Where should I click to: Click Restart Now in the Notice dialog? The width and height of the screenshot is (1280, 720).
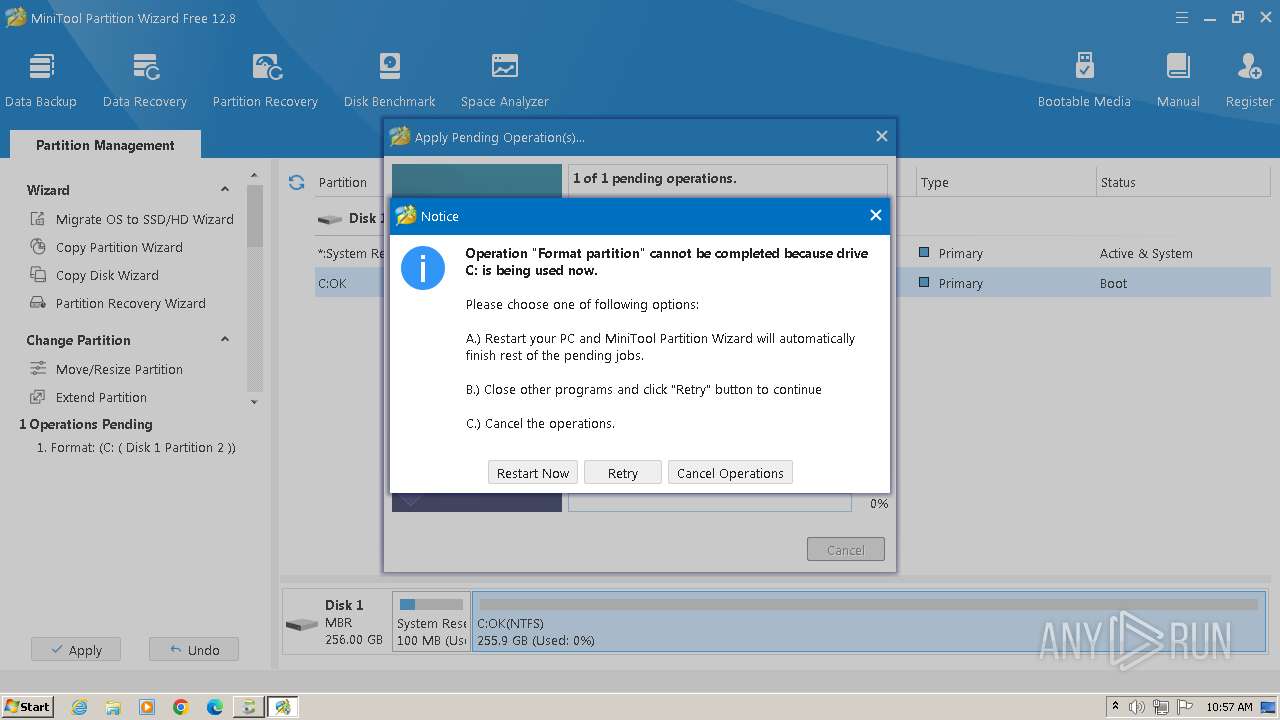[x=533, y=473]
